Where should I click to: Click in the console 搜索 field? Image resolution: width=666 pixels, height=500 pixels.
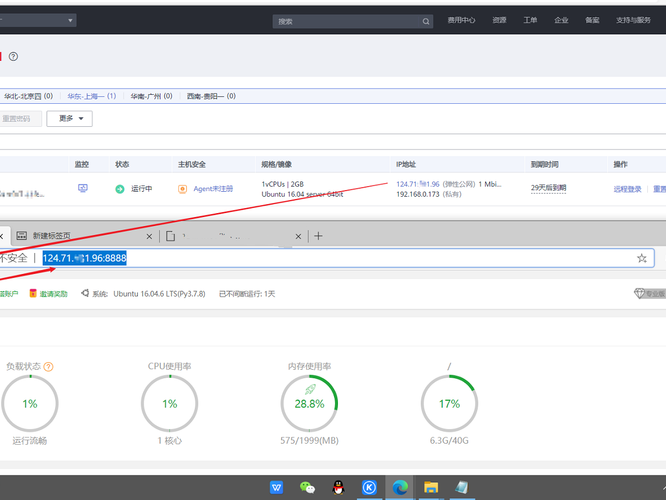(x=353, y=21)
